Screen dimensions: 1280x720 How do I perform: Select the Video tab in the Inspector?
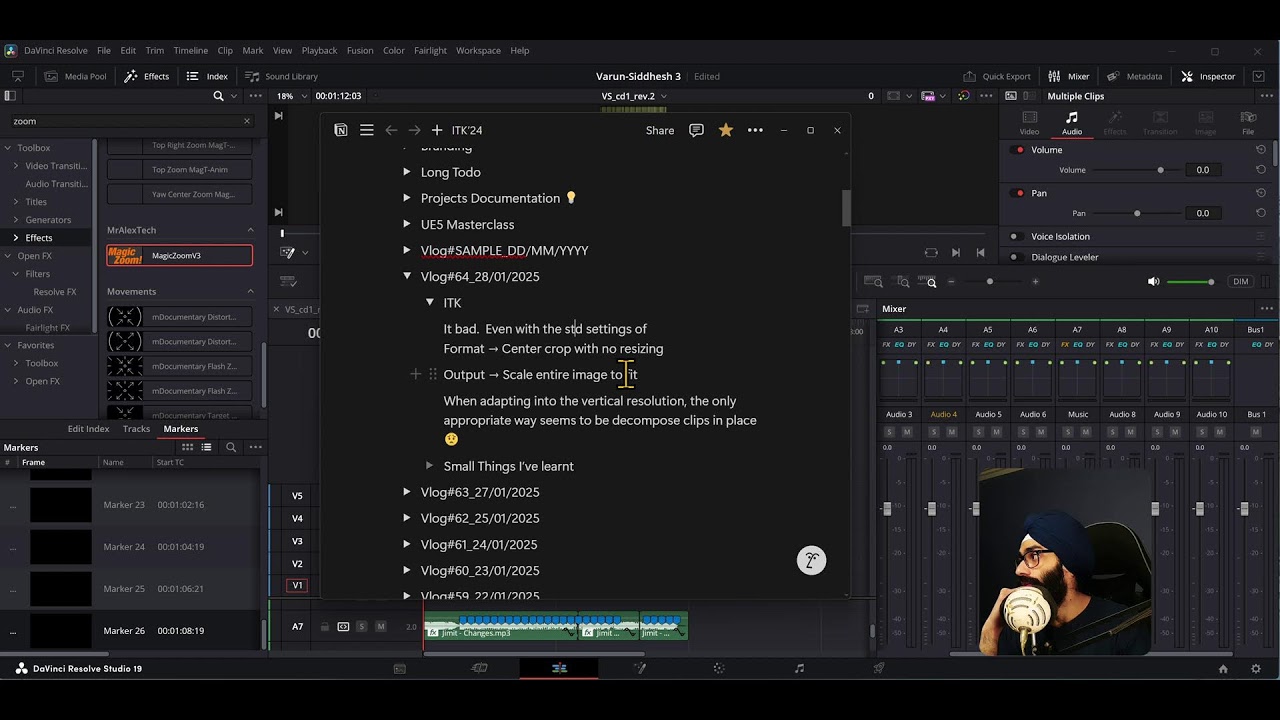click(x=1029, y=123)
